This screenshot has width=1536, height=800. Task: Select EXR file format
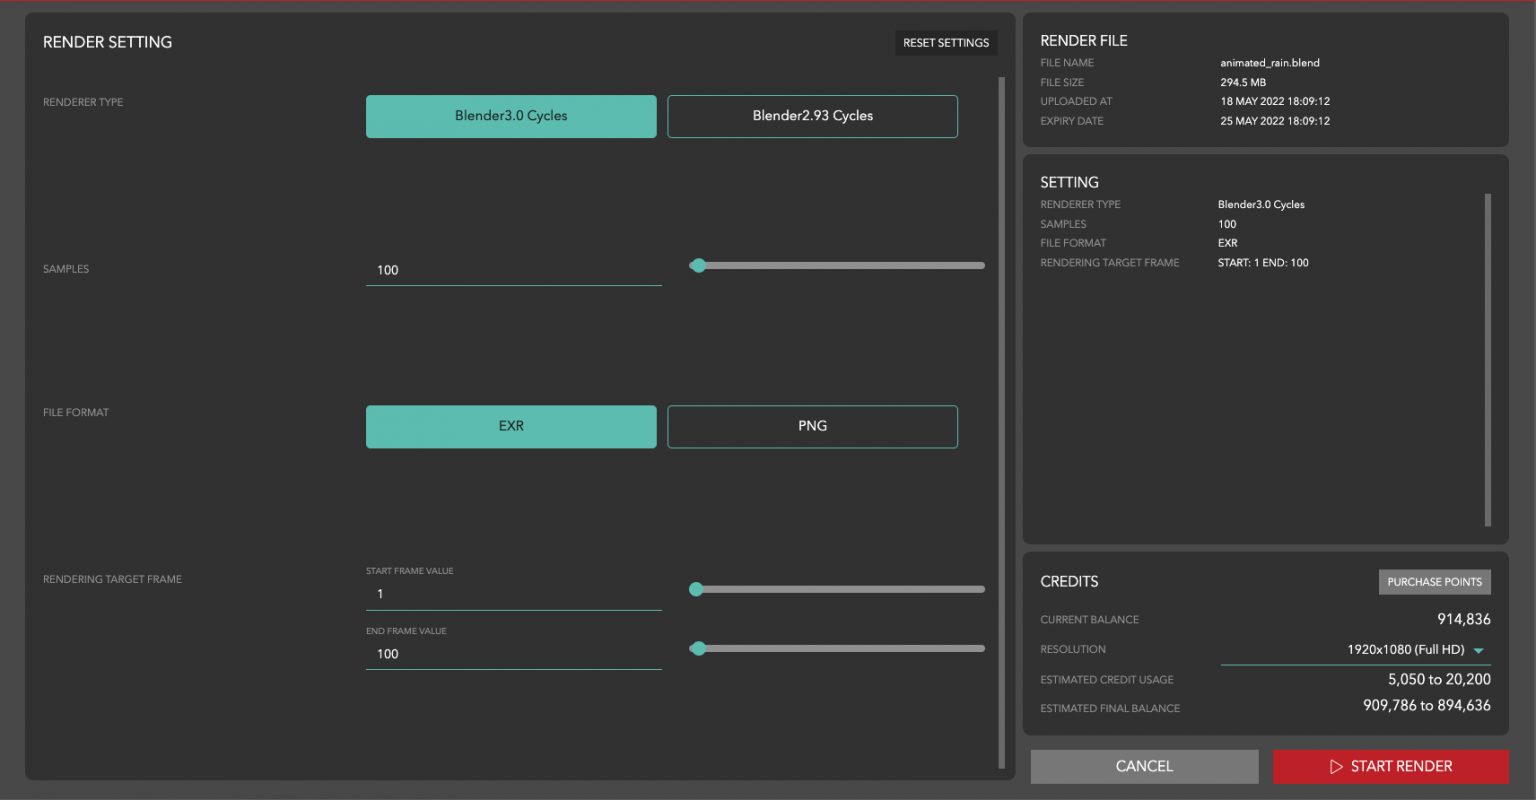510,426
